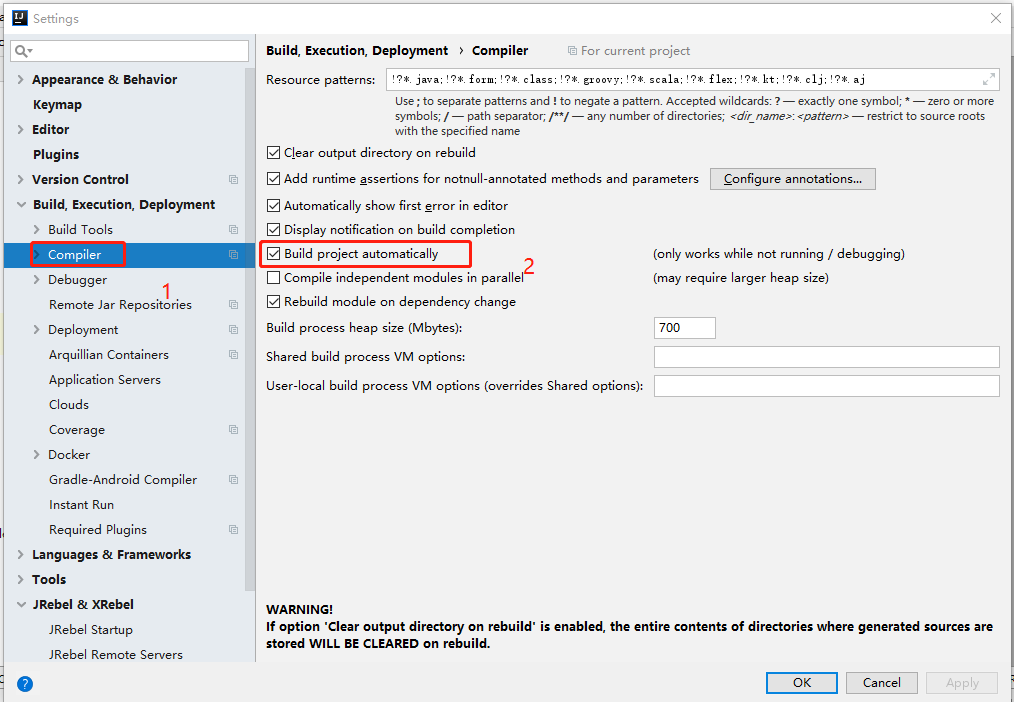Toggle Rebuild module on dependency change
Screen dimensions: 1014x702
point(274,302)
